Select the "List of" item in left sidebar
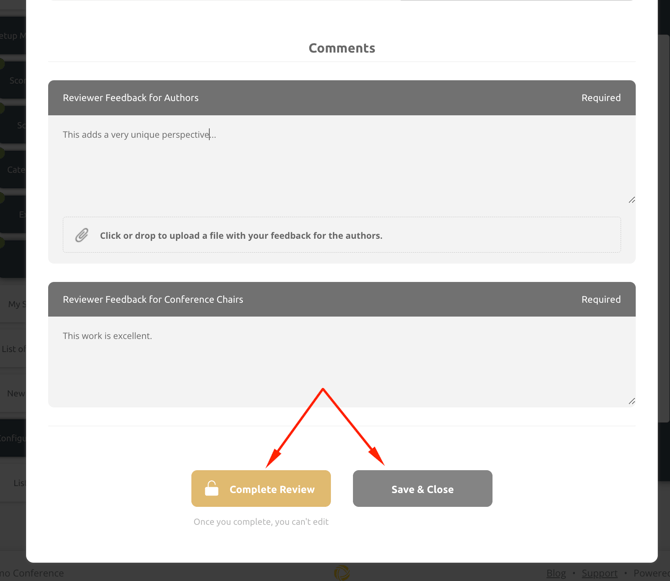This screenshot has width=670, height=581. point(13,349)
